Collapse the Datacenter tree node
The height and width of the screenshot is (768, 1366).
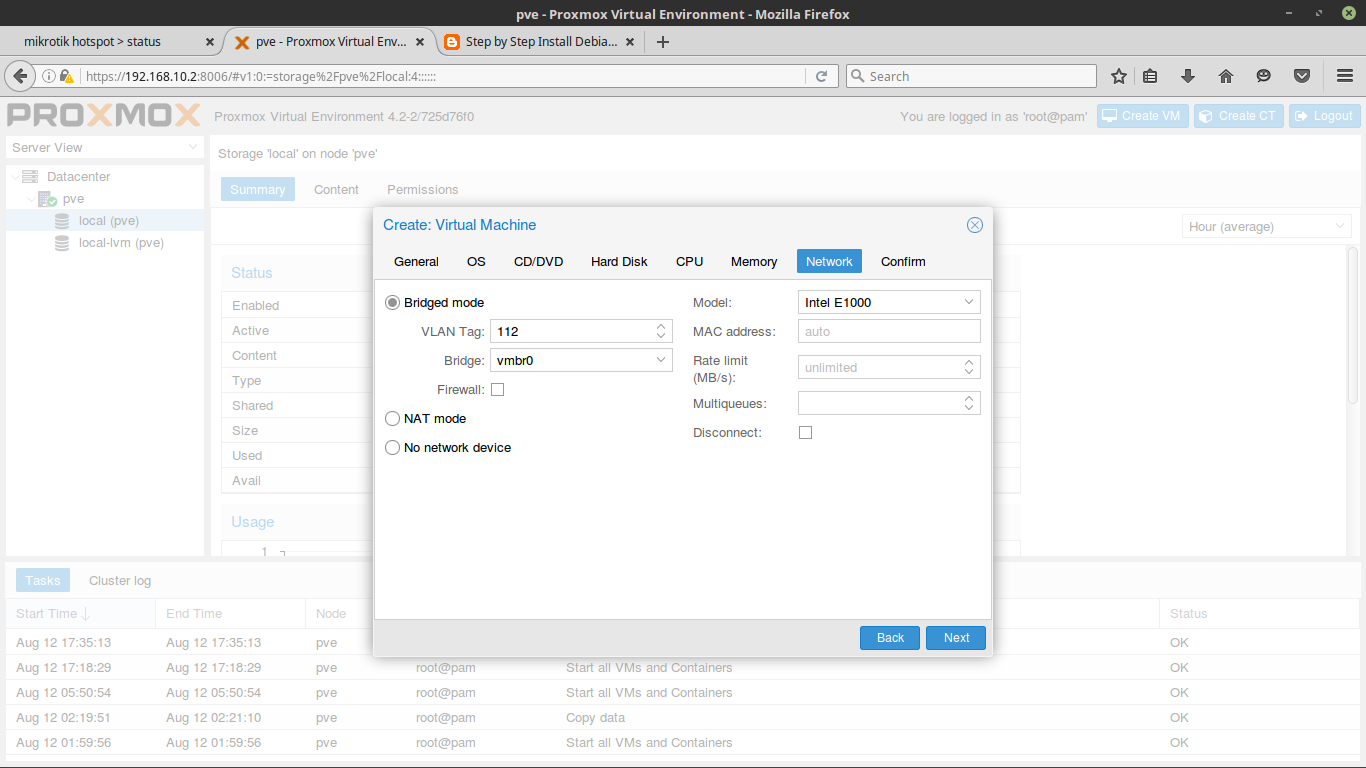coord(14,177)
